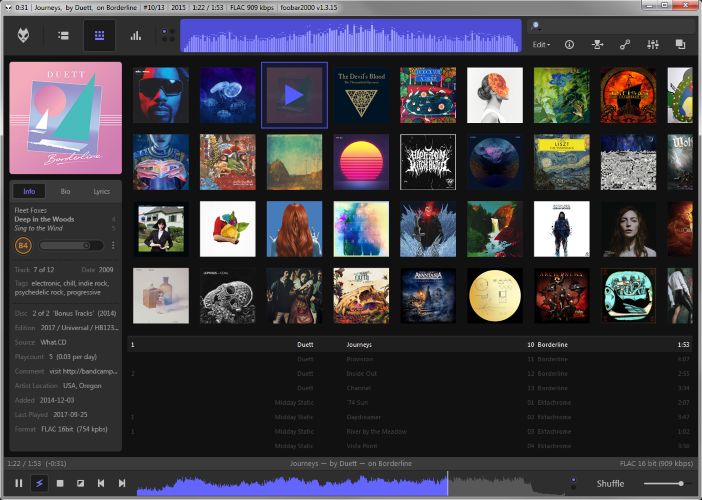
Task: Switch to the Bio tab
Action: (65, 191)
